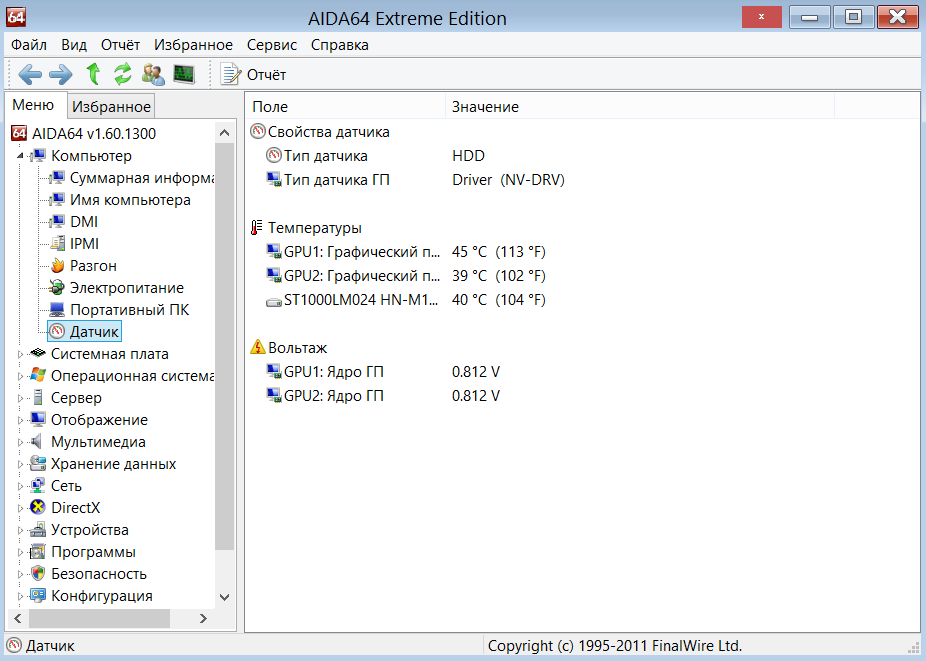Click the tree horizontal scrollbar right arrow

(x=204, y=619)
